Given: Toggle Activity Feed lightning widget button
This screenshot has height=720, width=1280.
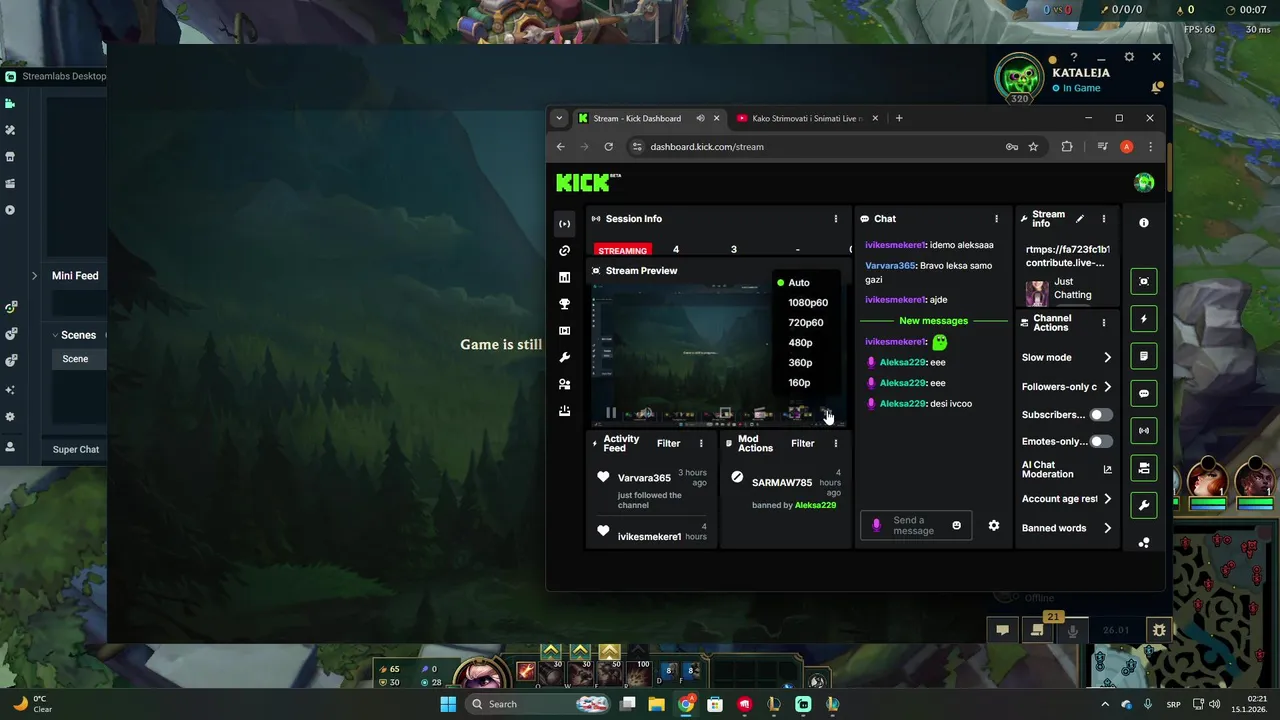Looking at the screenshot, I should click(1144, 319).
